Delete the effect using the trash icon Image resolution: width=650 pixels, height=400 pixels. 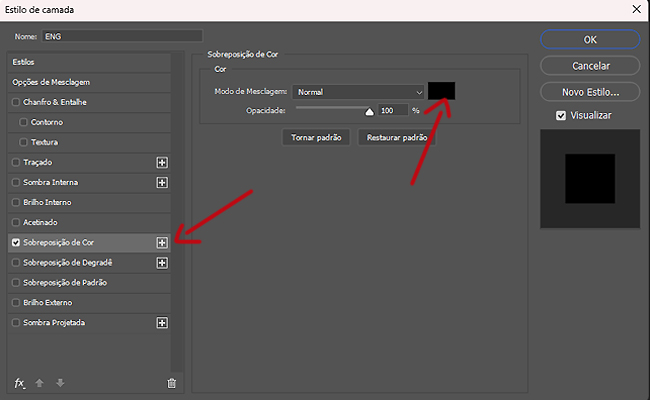pos(172,383)
